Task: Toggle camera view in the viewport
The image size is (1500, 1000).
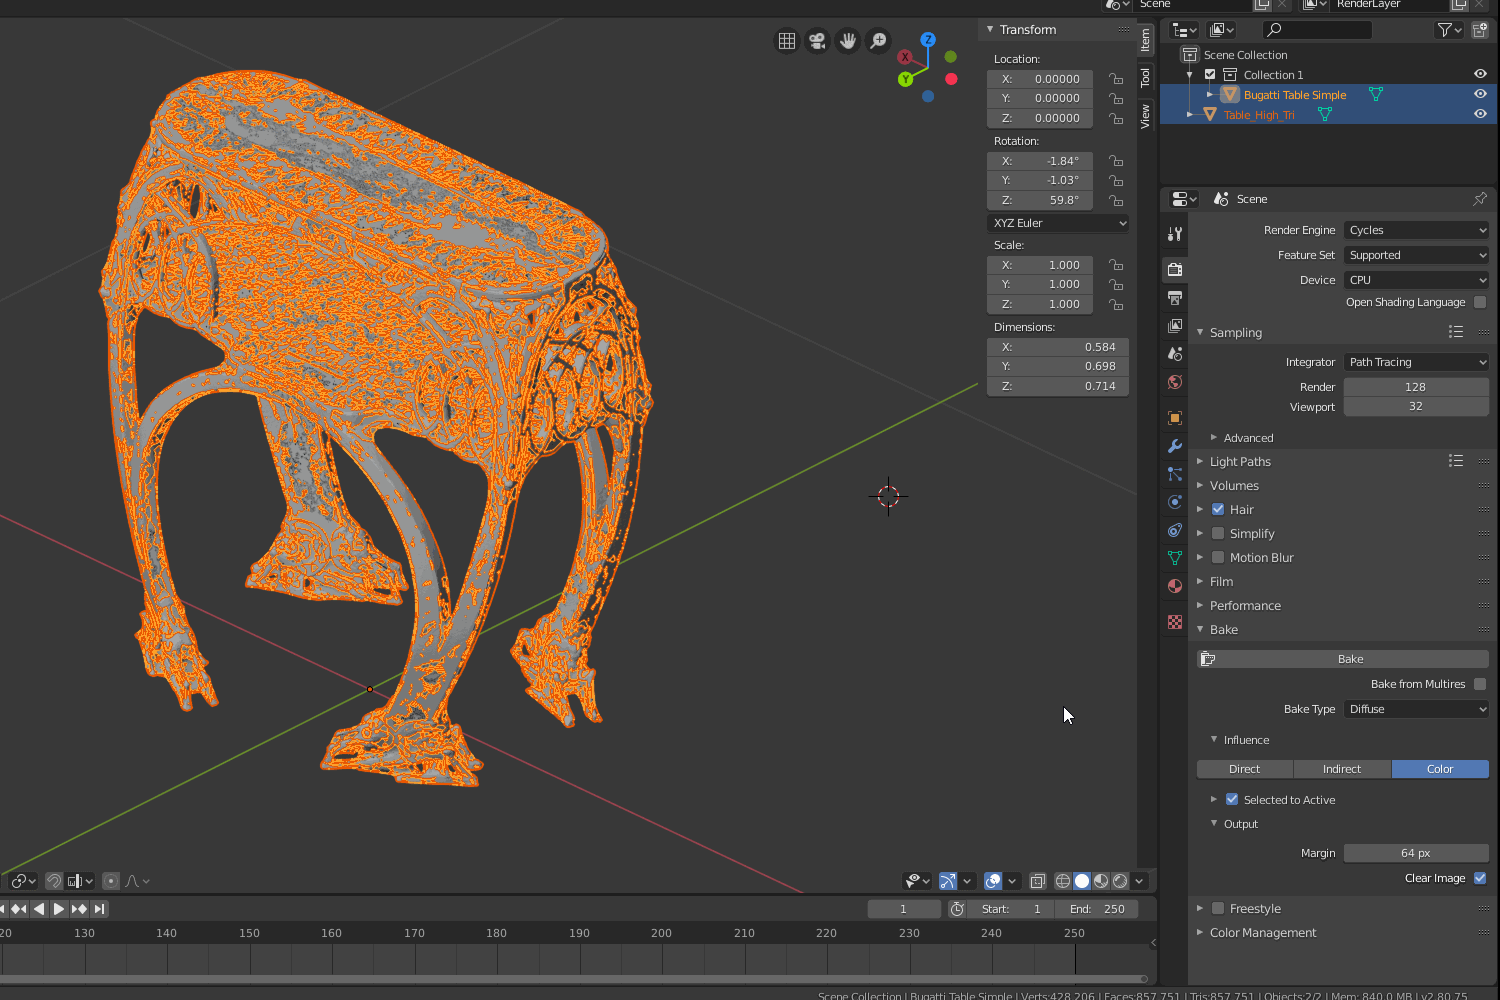Action: coord(817,41)
